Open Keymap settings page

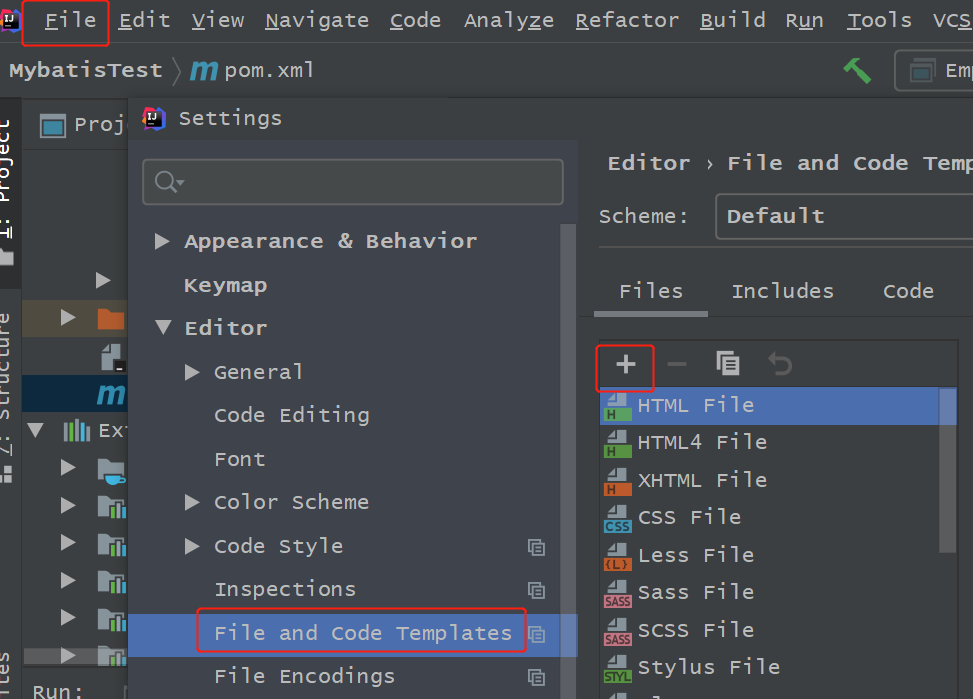click(x=225, y=285)
